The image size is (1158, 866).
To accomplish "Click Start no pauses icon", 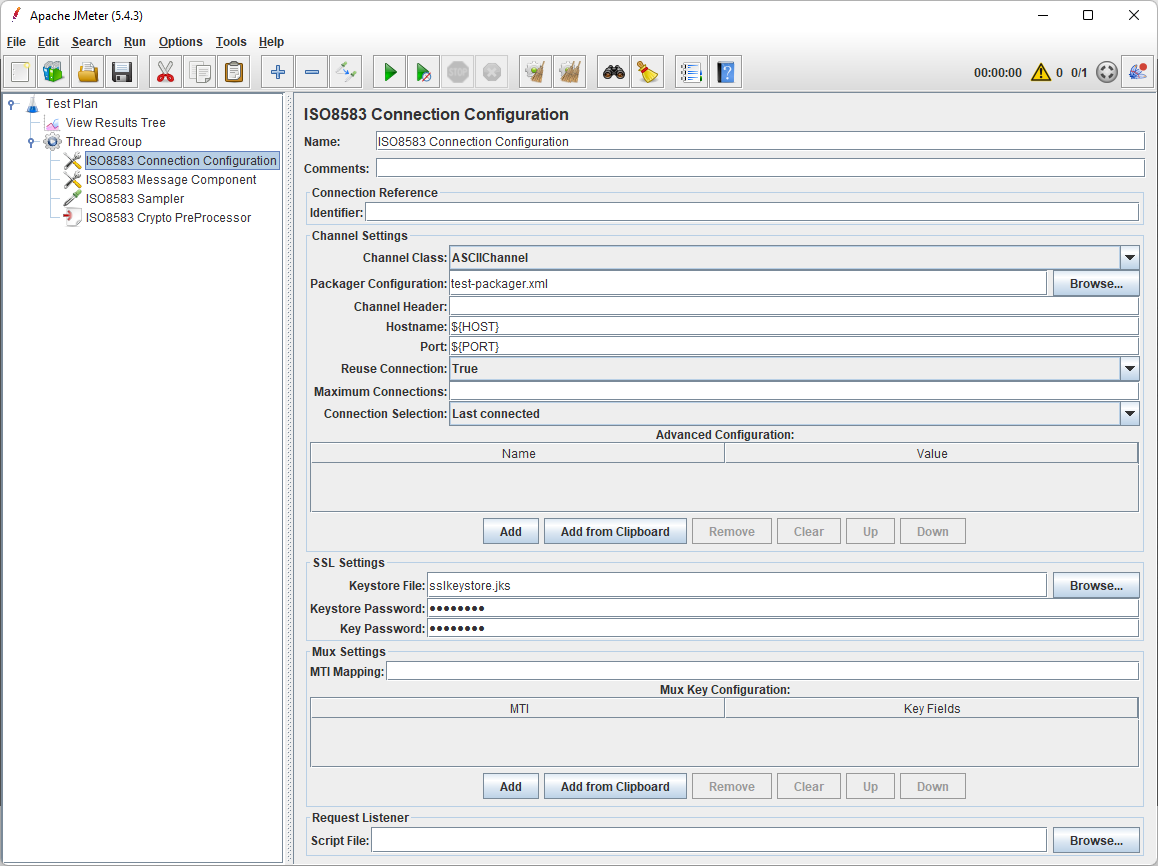I will tap(424, 72).
